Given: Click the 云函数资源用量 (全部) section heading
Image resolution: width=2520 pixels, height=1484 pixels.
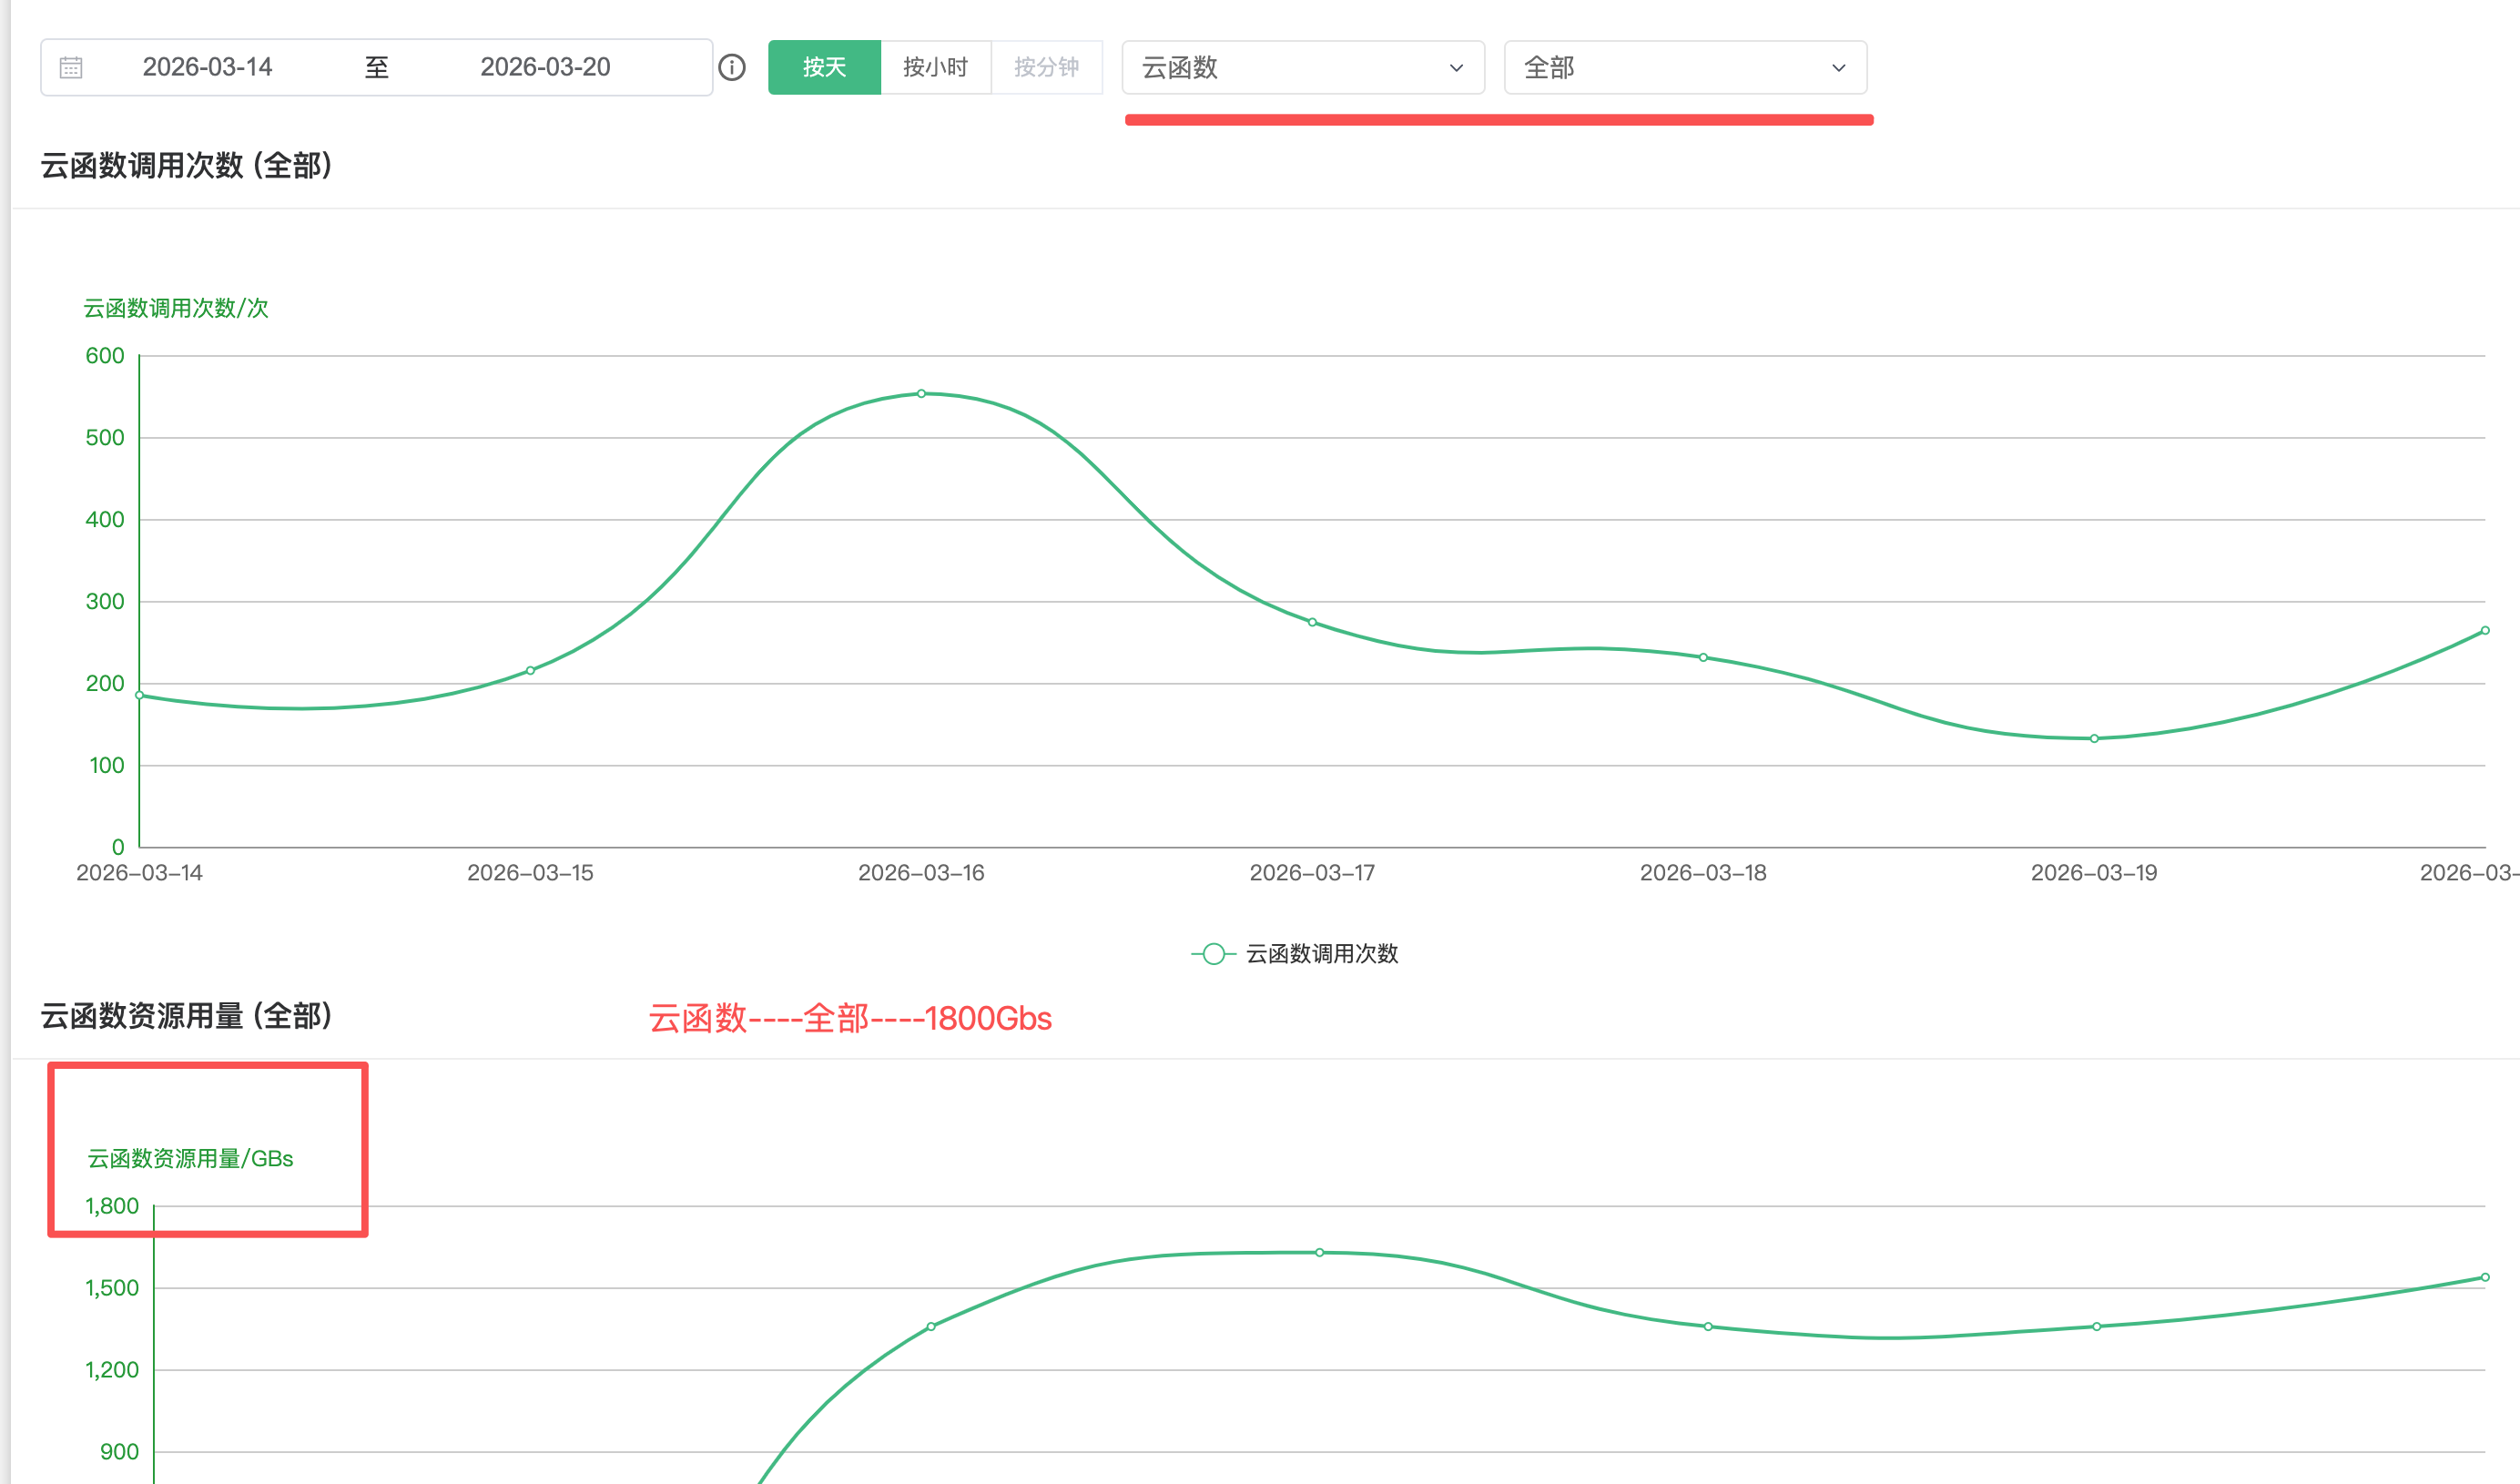Looking at the screenshot, I should pyautogui.click(x=186, y=1016).
